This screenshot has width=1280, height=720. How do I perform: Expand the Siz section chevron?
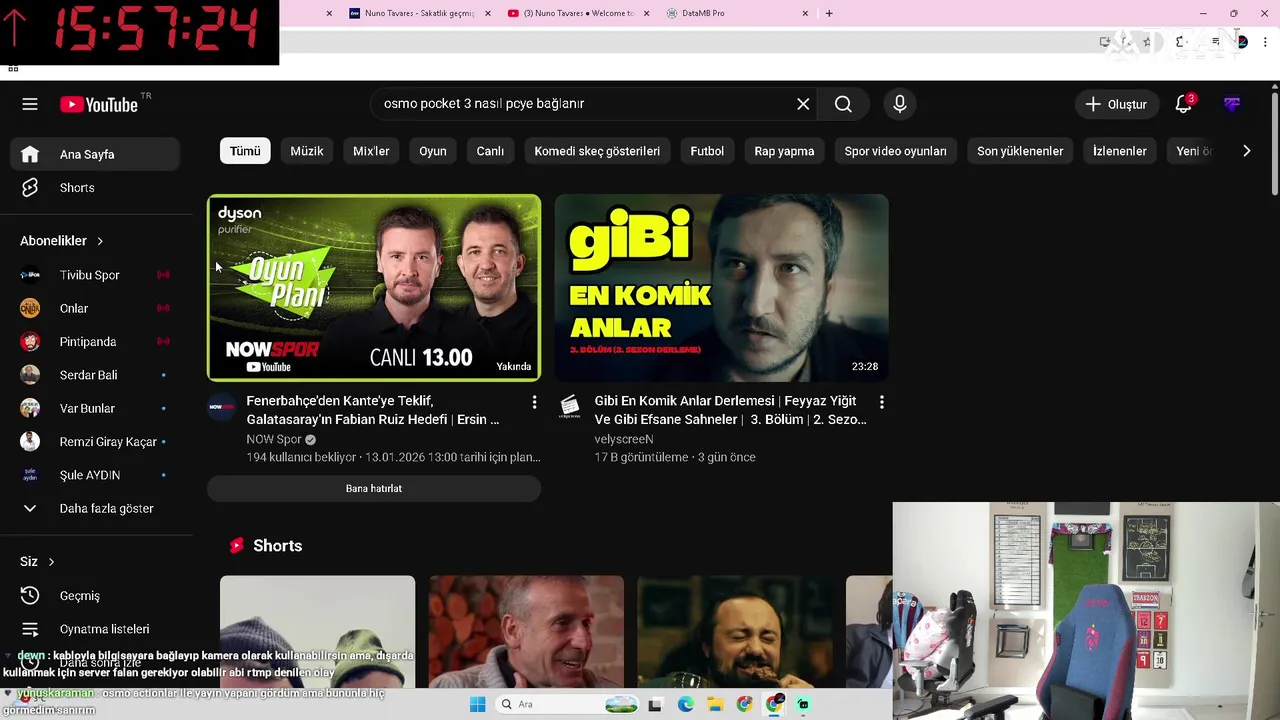51,562
